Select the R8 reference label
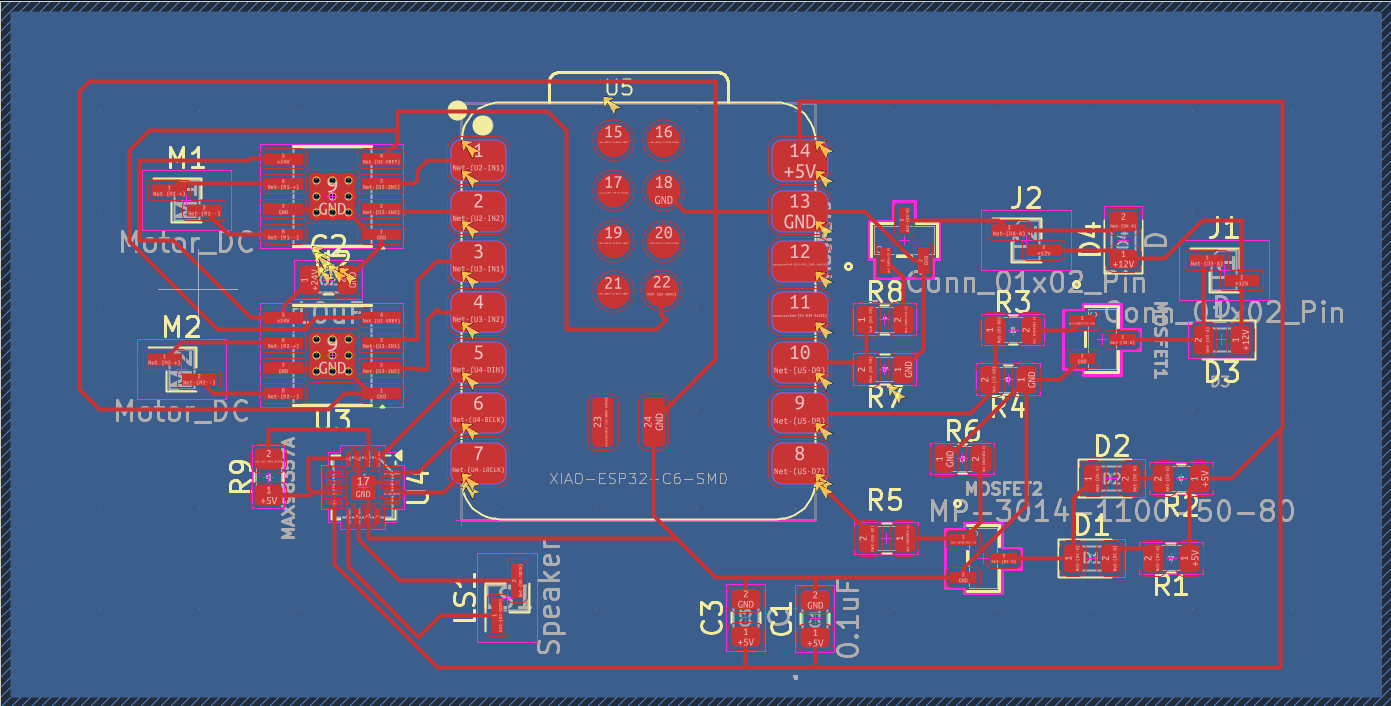The height and width of the screenshot is (706, 1391). coord(885,291)
